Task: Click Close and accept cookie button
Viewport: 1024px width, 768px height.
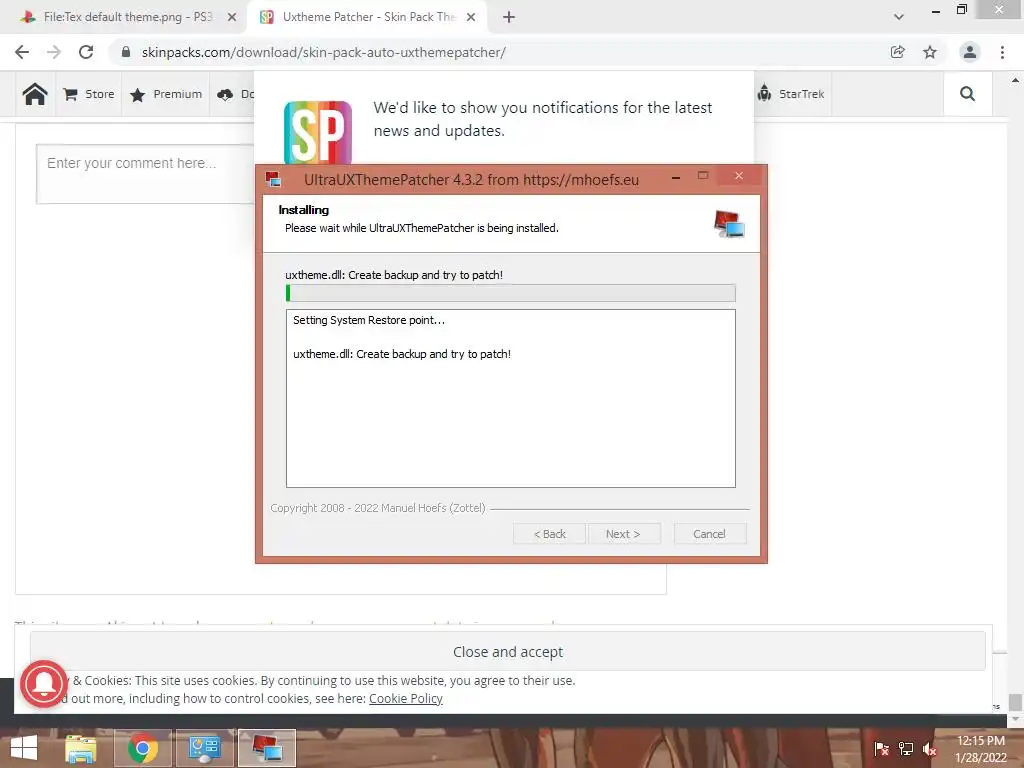Action: [x=507, y=651]
